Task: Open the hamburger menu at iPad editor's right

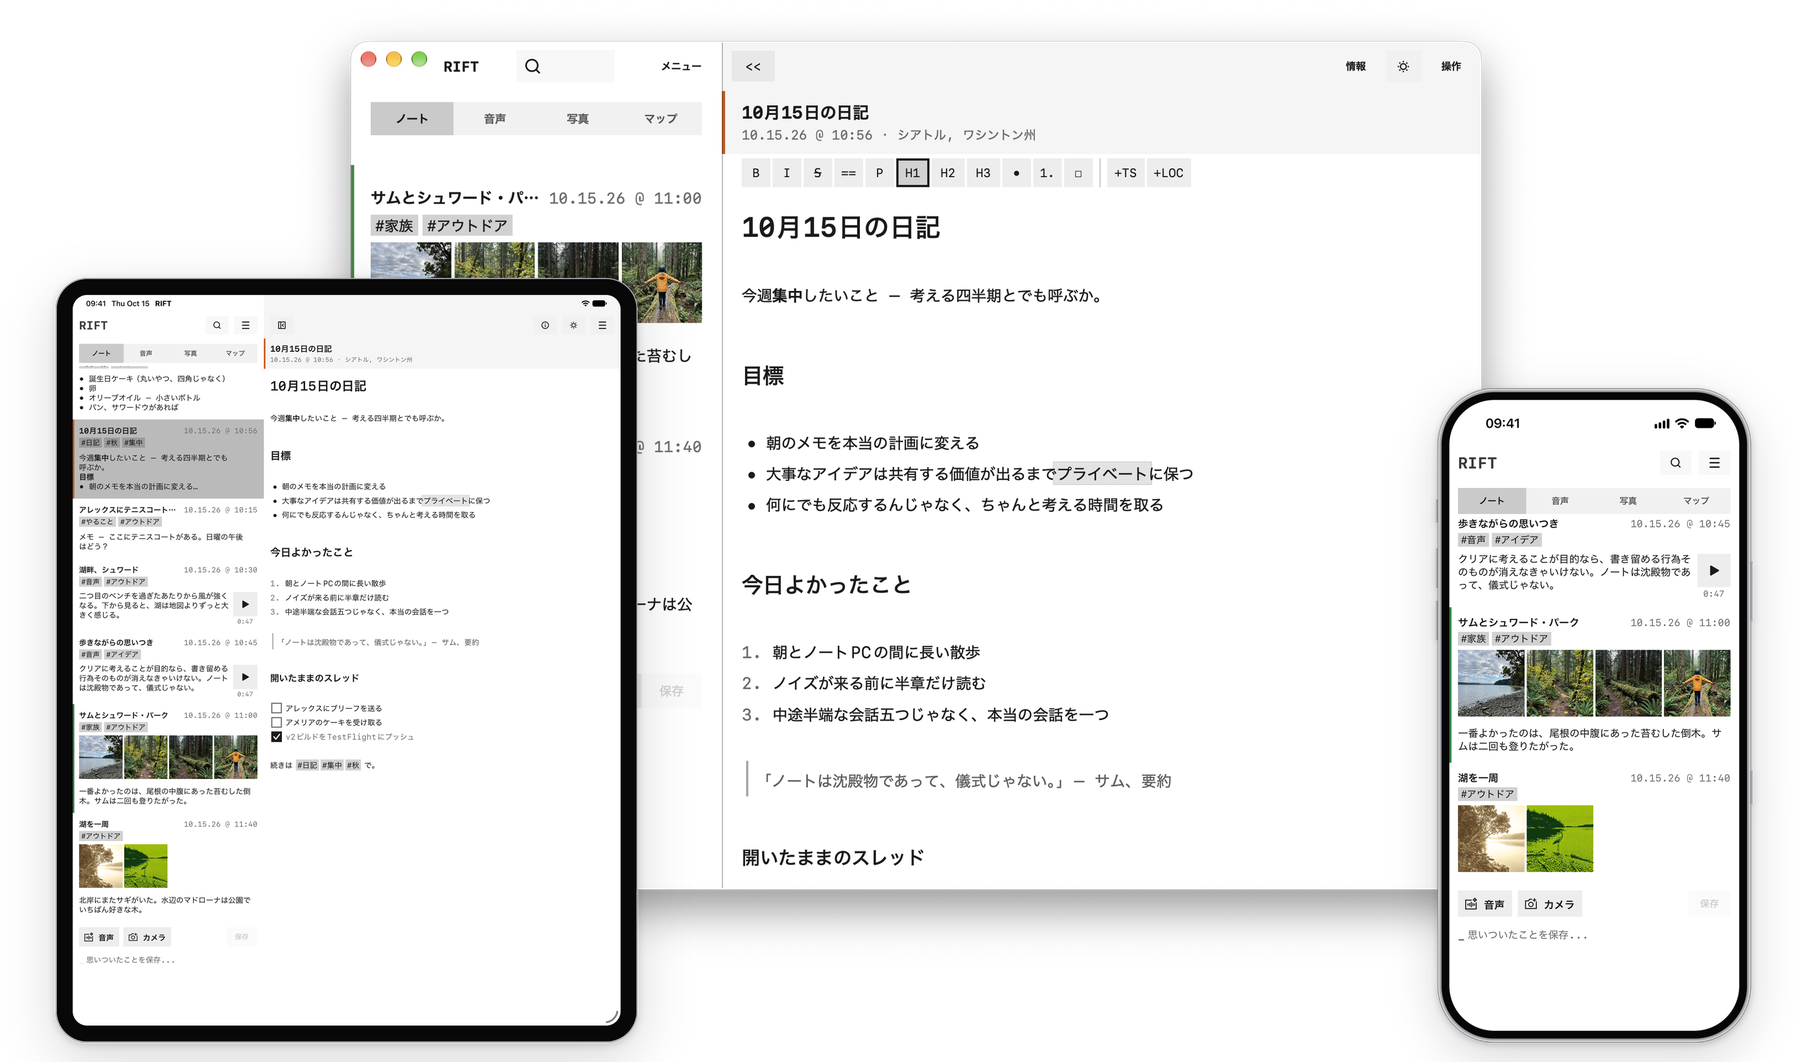Action: pyautogui.click(x=602, y=325)
